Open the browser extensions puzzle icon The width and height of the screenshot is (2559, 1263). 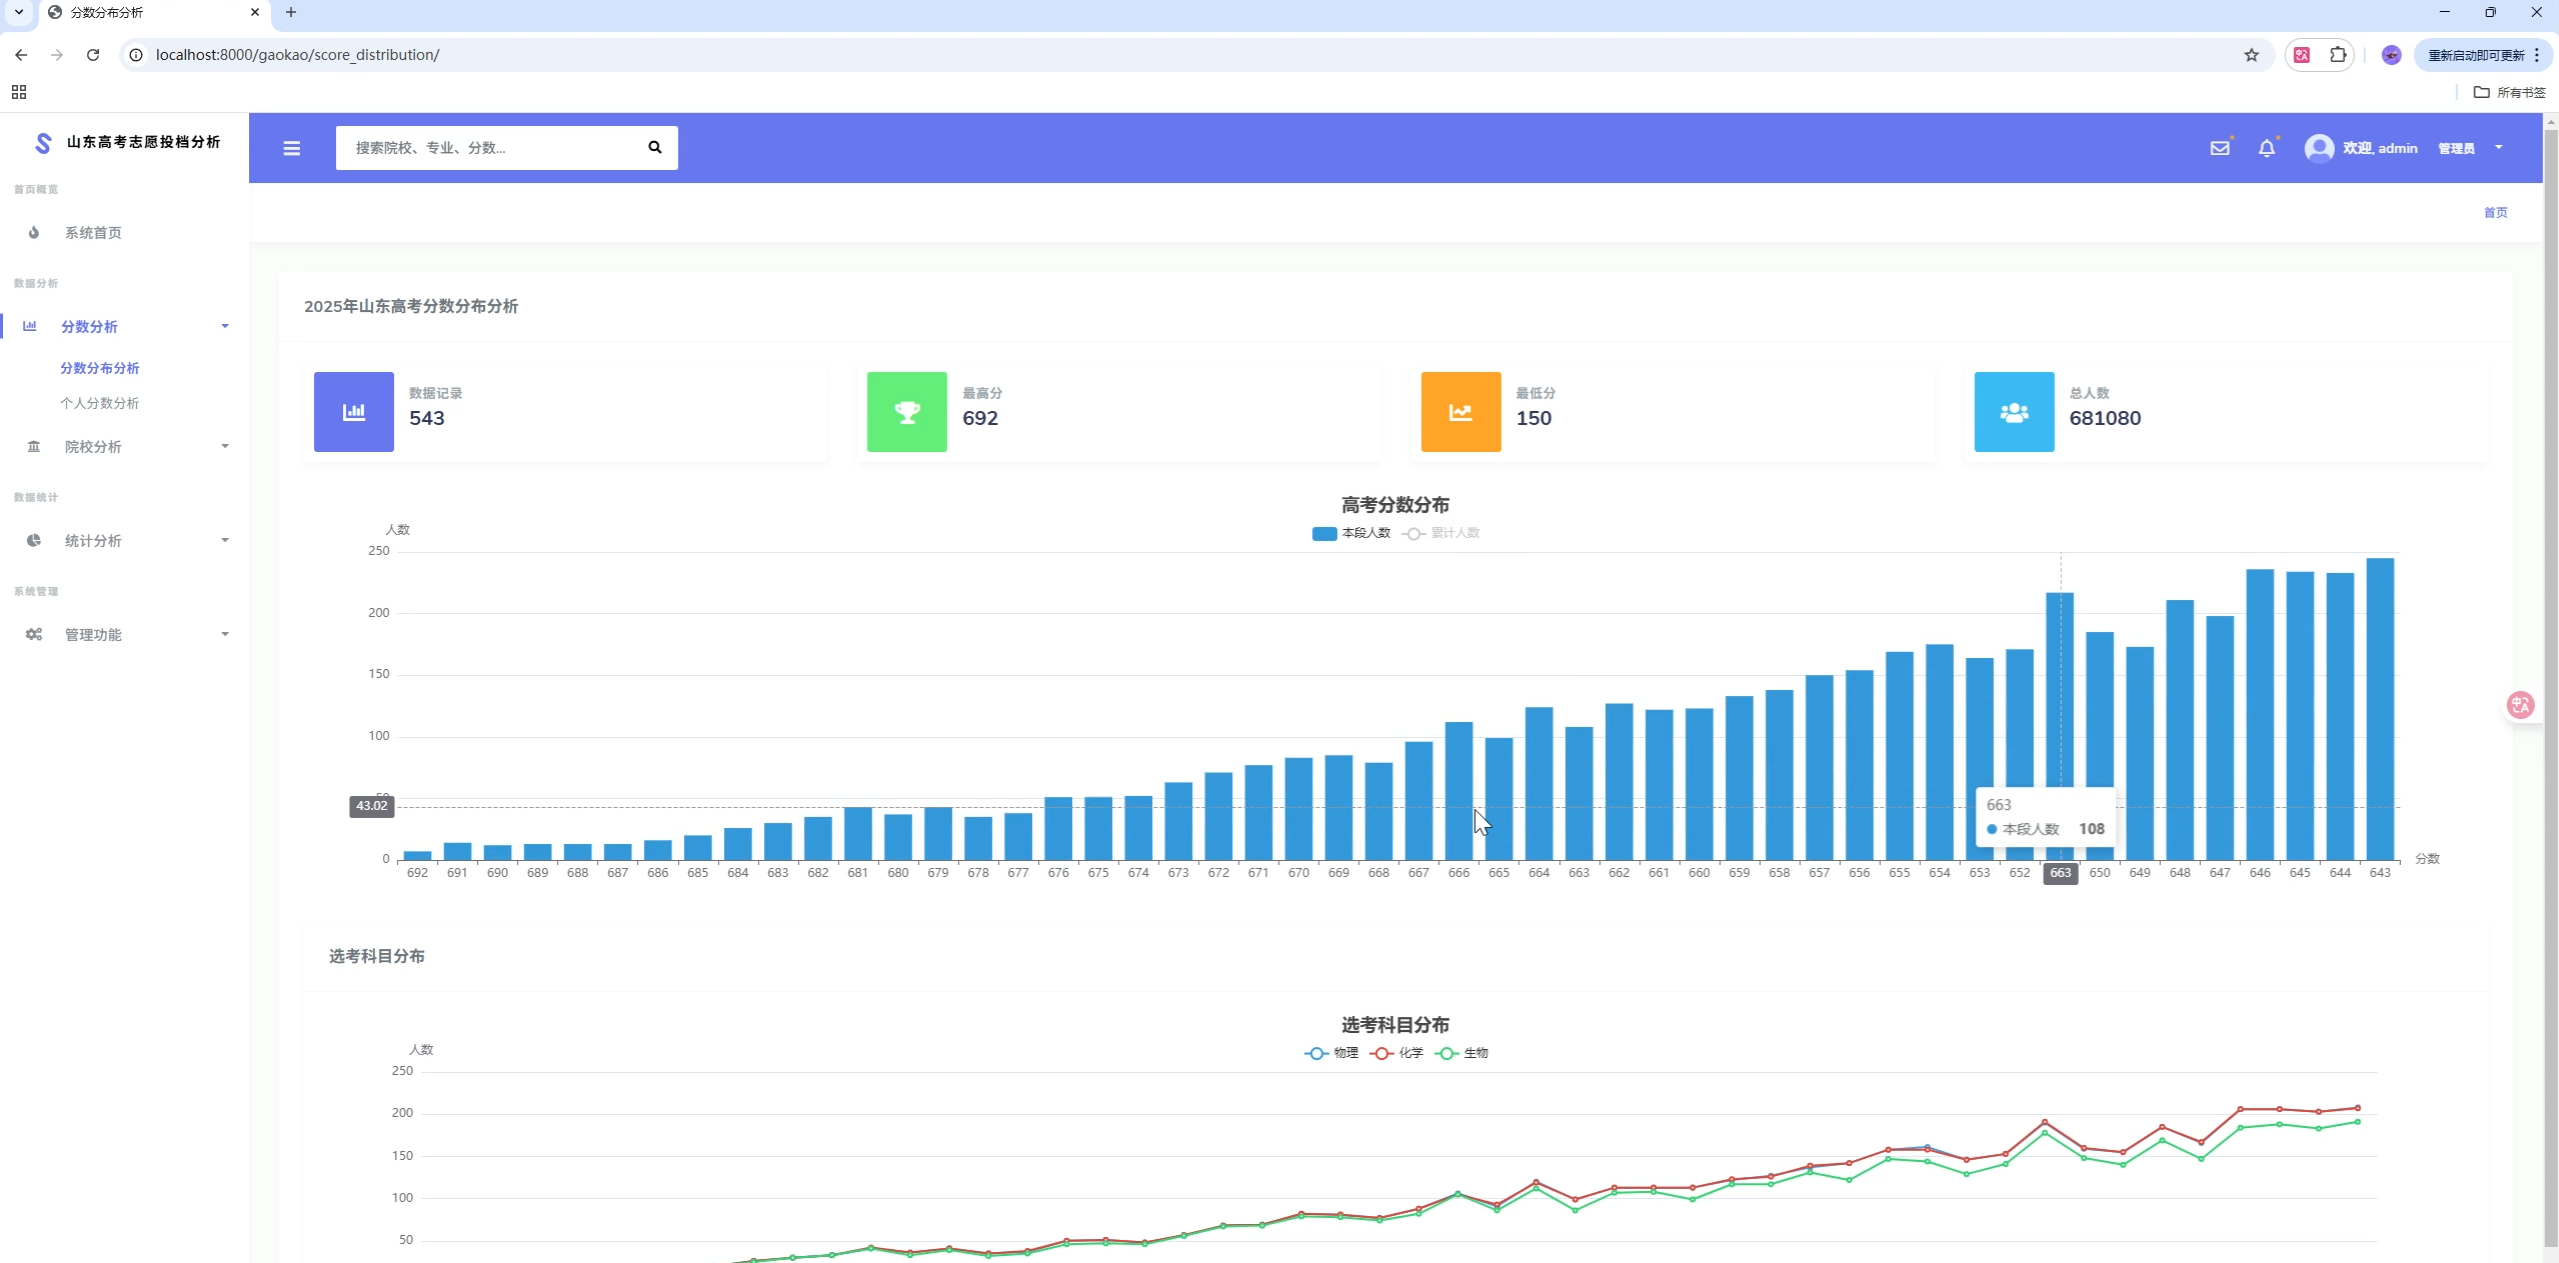pos(2338,55)
